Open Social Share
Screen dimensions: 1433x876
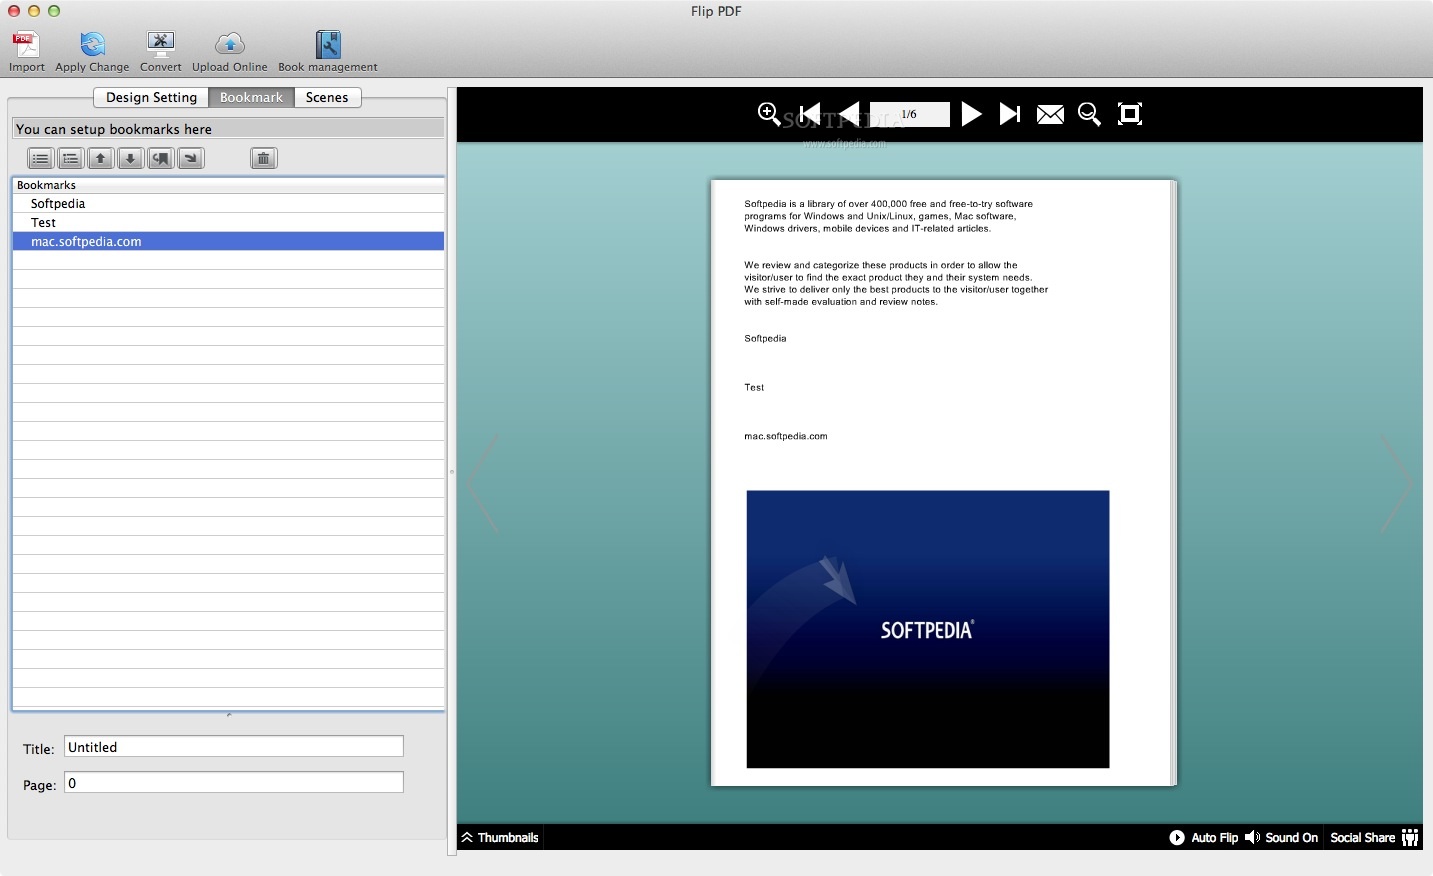click(1374, 837)
